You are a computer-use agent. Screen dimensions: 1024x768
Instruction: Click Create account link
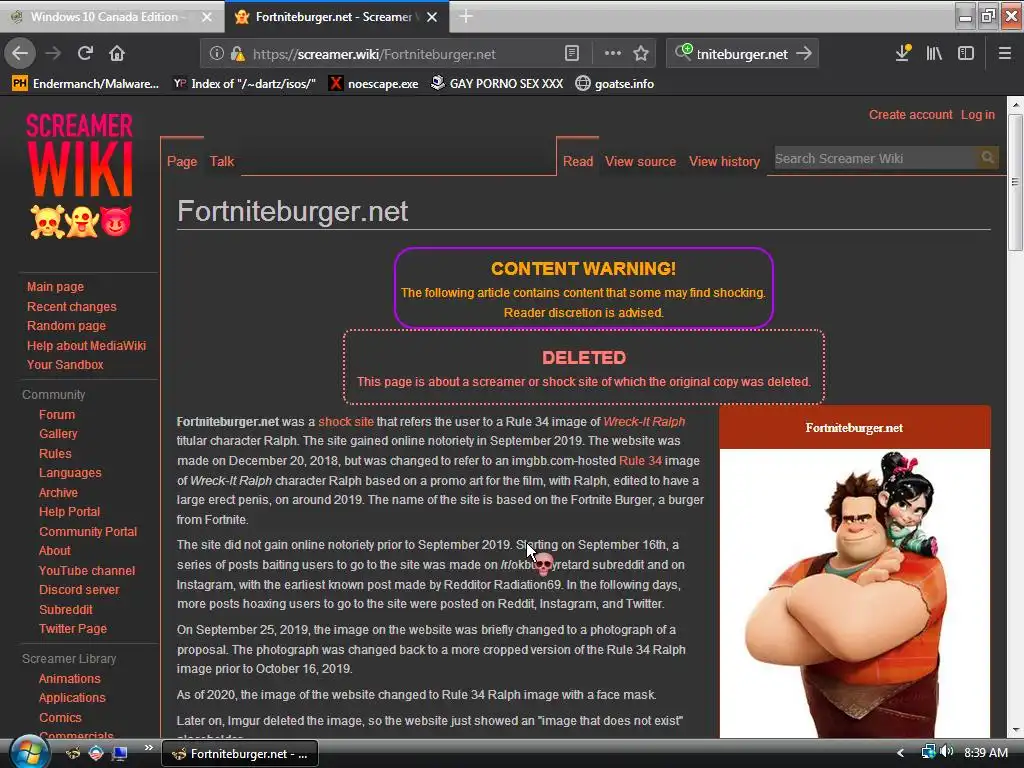click(910, 115)
